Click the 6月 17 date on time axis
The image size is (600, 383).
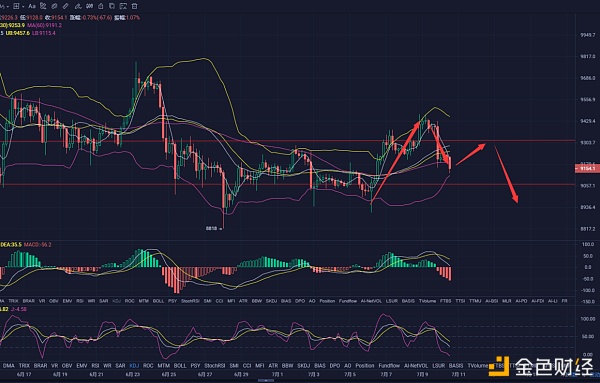[24, 375]
